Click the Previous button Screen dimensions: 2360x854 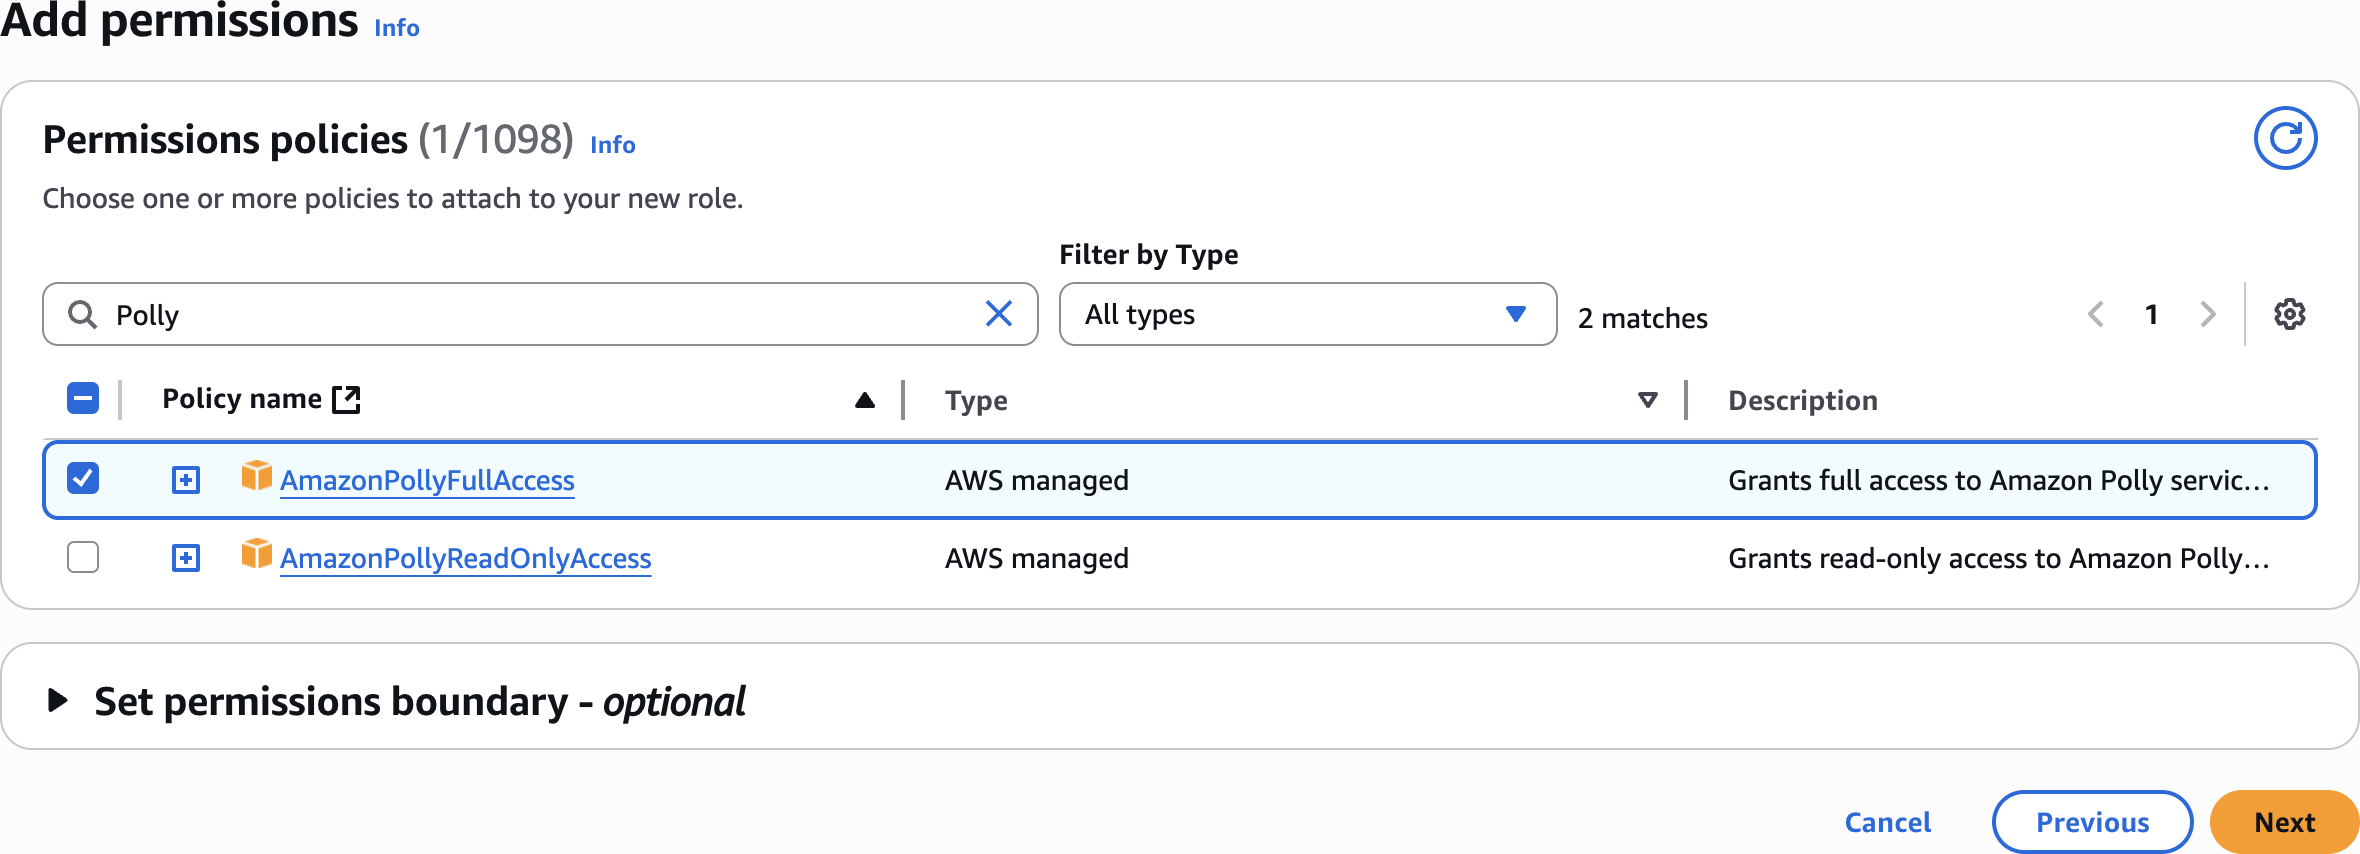2092,822
